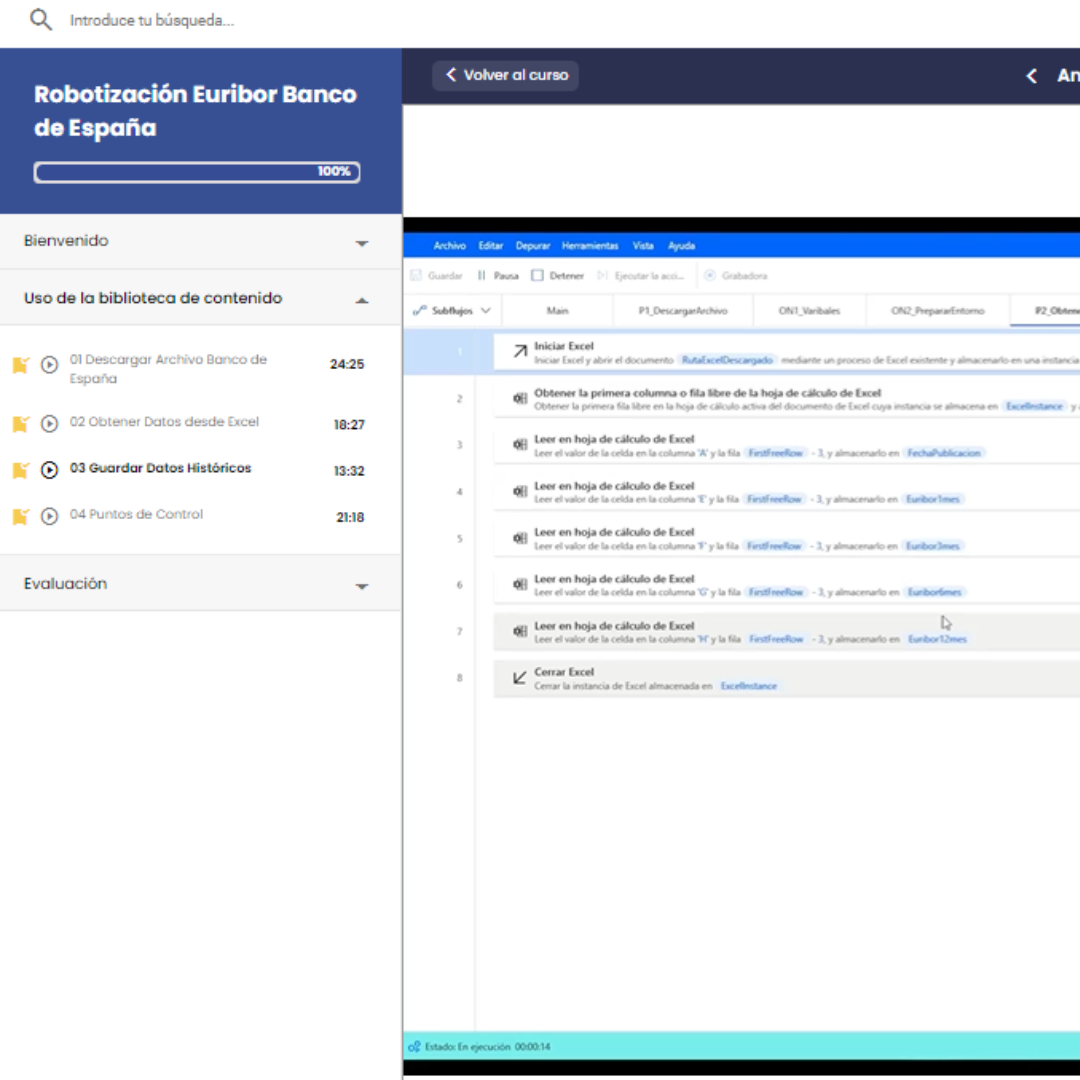The image size is (1080, 1080).
Task: Click play icon for lesson 01
Action: (x=49, y=364)
